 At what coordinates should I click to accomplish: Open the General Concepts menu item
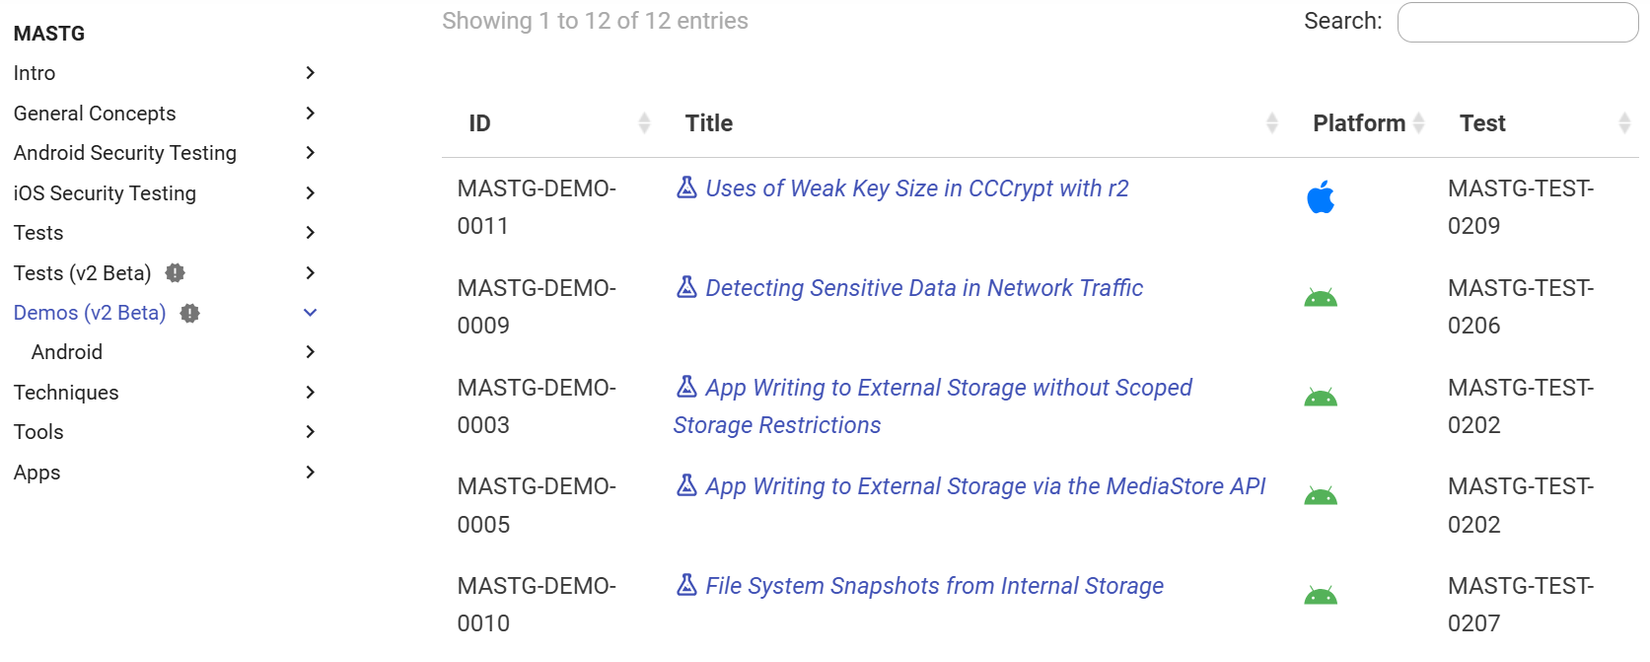[95, 113]
